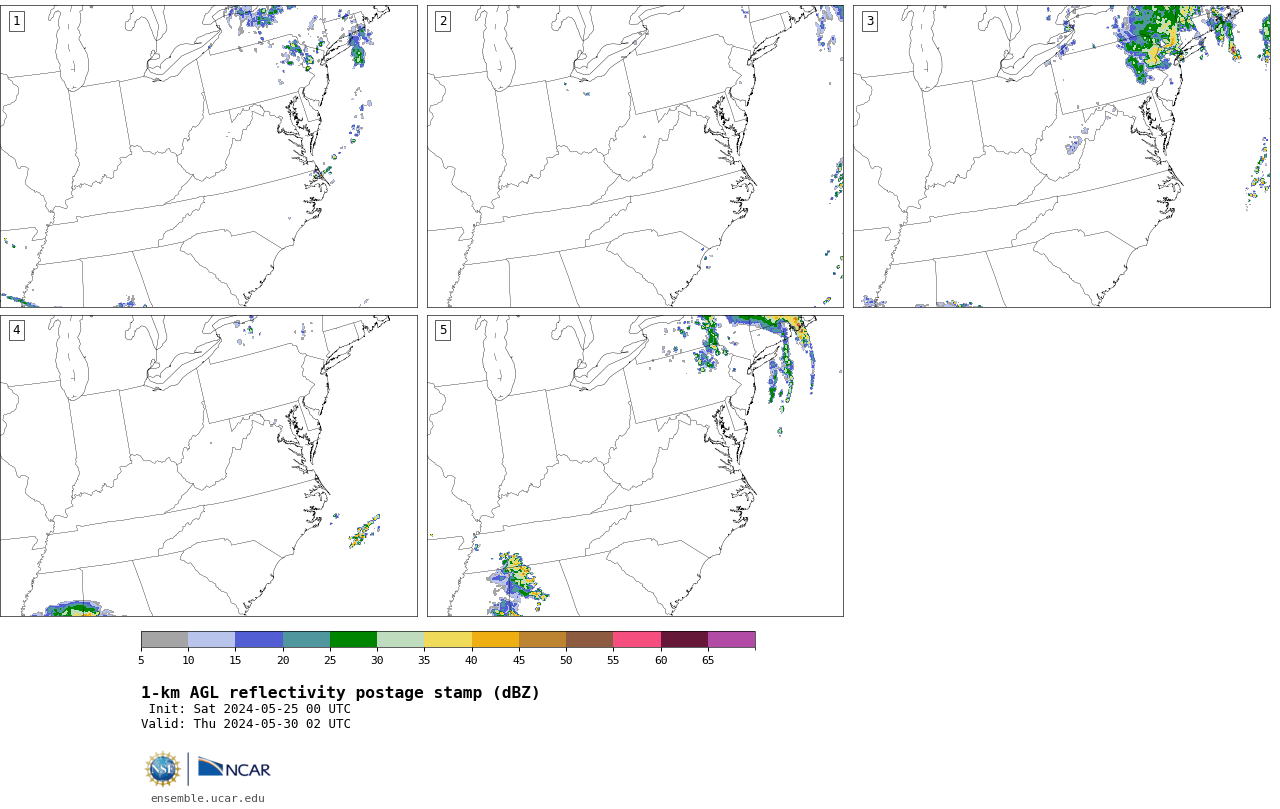Screen dimensions: 1280x809
Task: Click the colorbar tick label 65
Action: pyautogui.click(x=708, y=660)
